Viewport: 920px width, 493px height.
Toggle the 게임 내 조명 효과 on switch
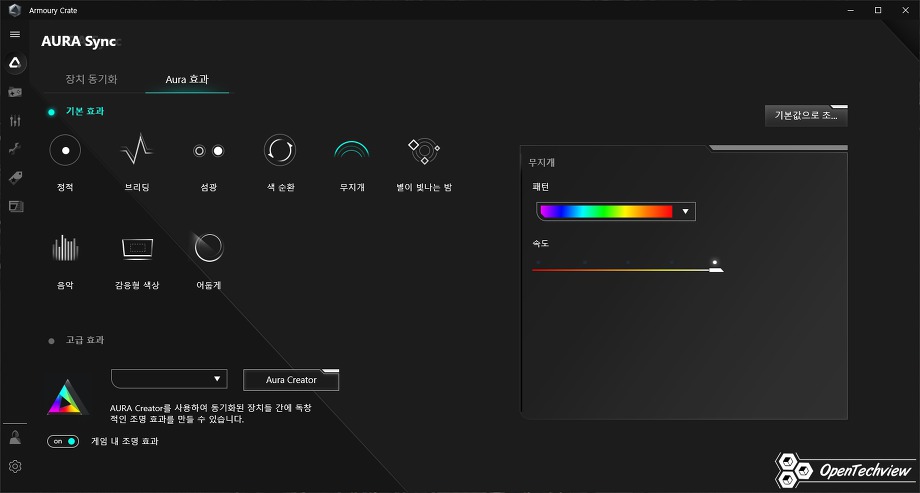(x=63, y=441)
